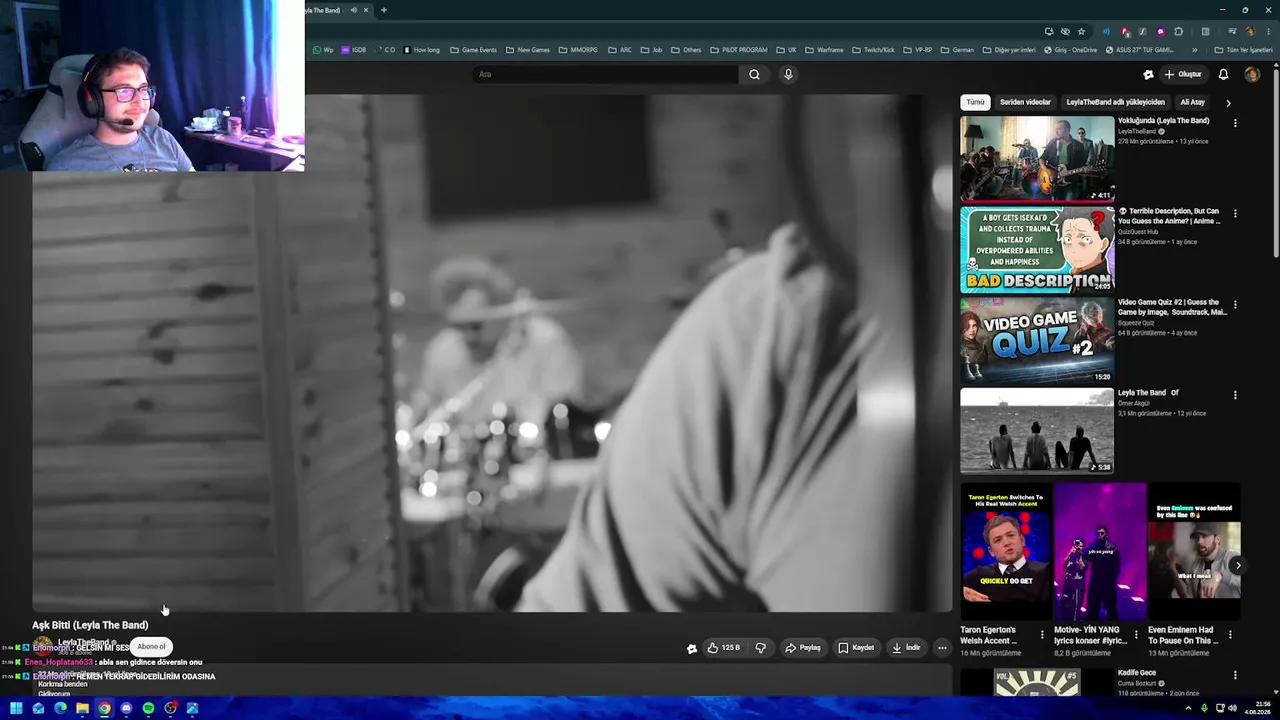The height and width of the screenshot is (720, 1280).
Task: Open more options for Yokluğunda video
Action: 1235,123
